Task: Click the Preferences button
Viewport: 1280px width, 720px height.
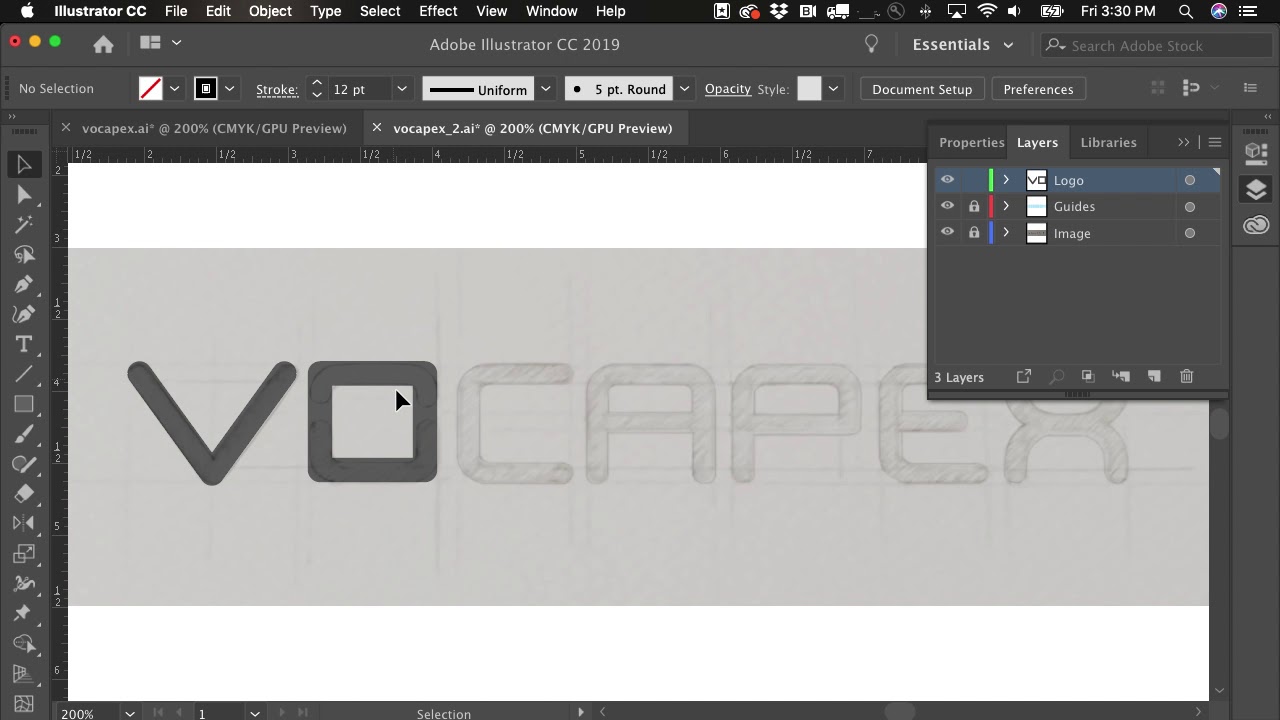Action: [x=1038, y=89]
